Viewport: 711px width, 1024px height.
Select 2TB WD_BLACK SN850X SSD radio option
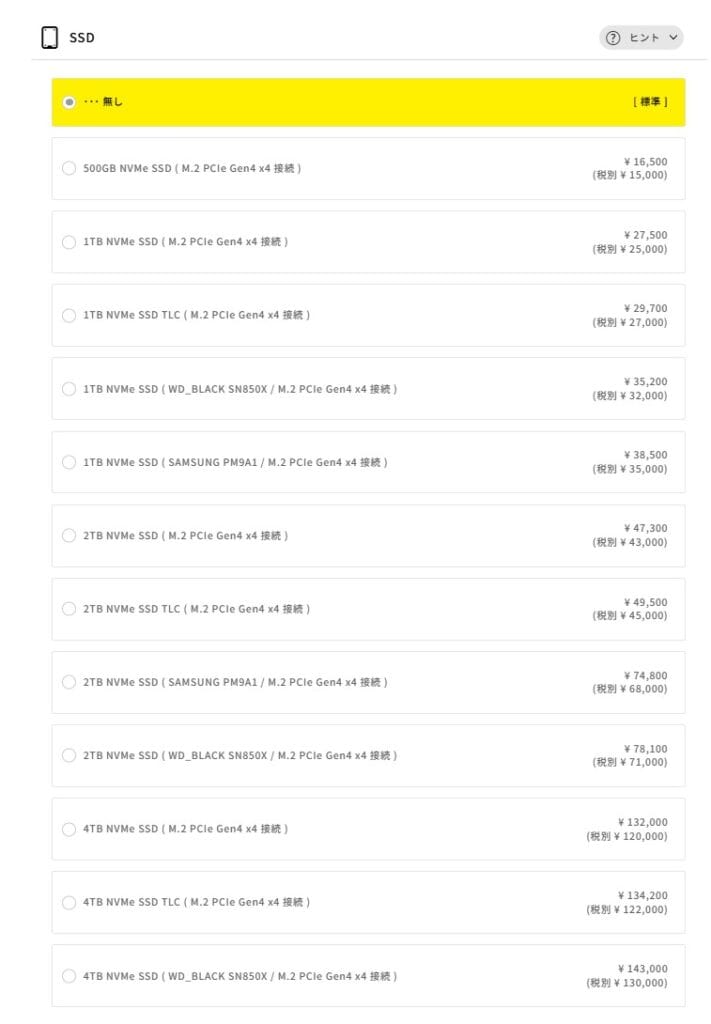click(x=68, y=755)
